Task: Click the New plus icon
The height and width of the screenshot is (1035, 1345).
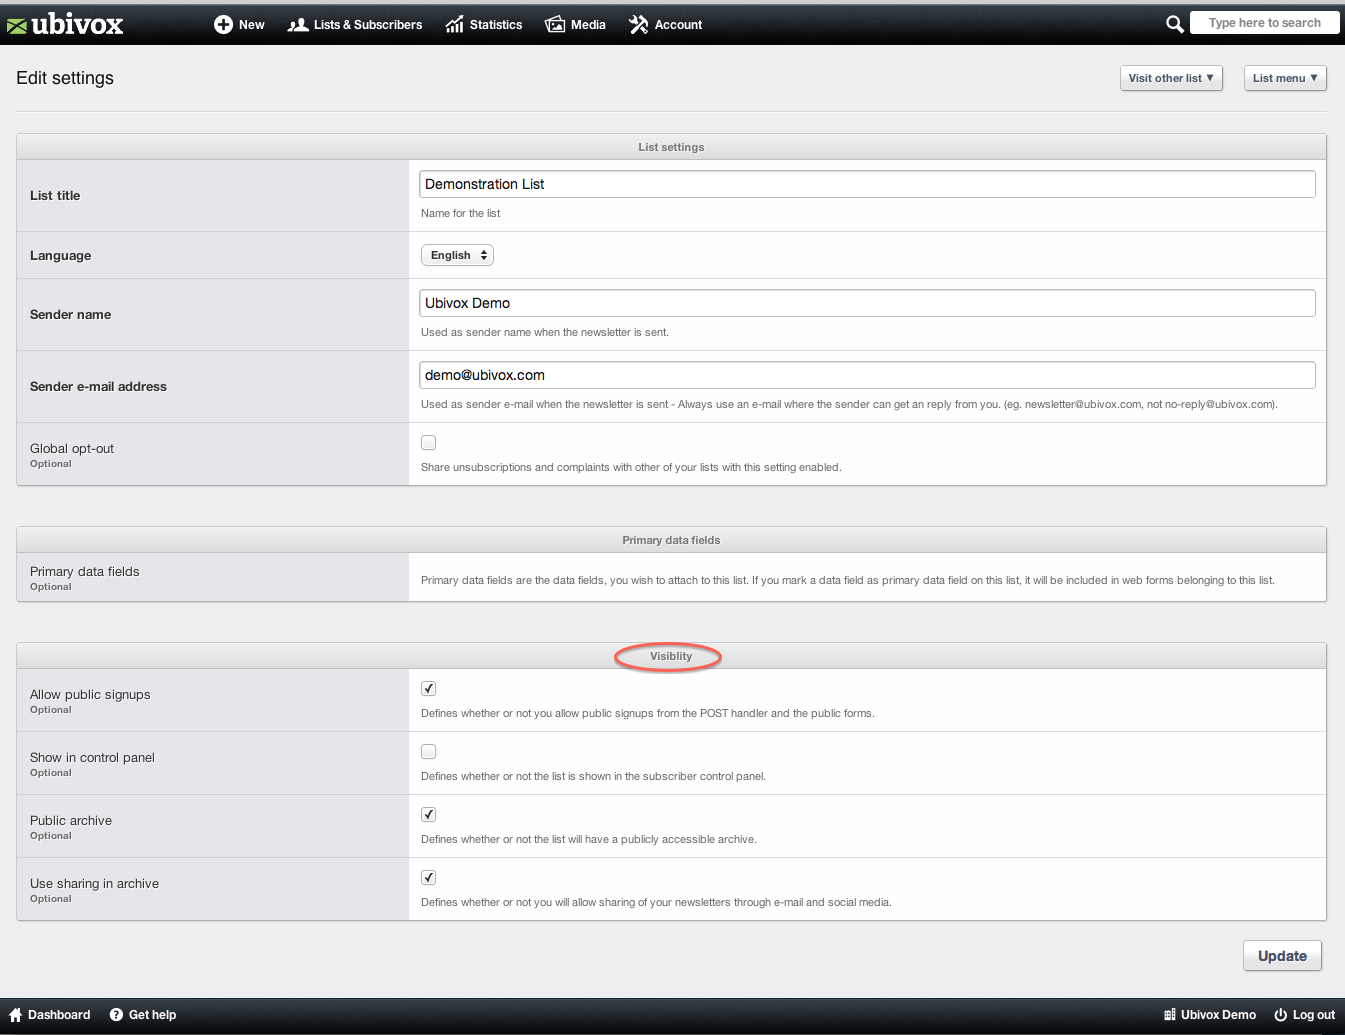Action: [223, 25]
